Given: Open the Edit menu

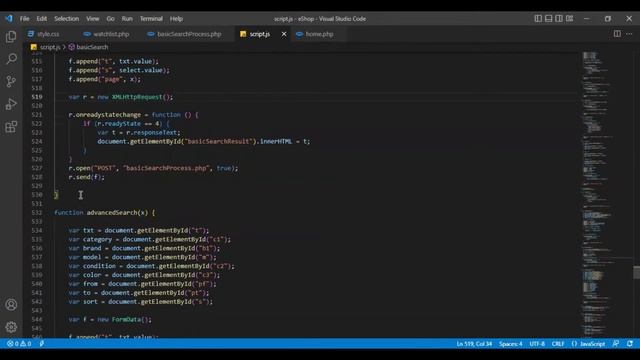Looking at the screenshot, I should (42, 19).
